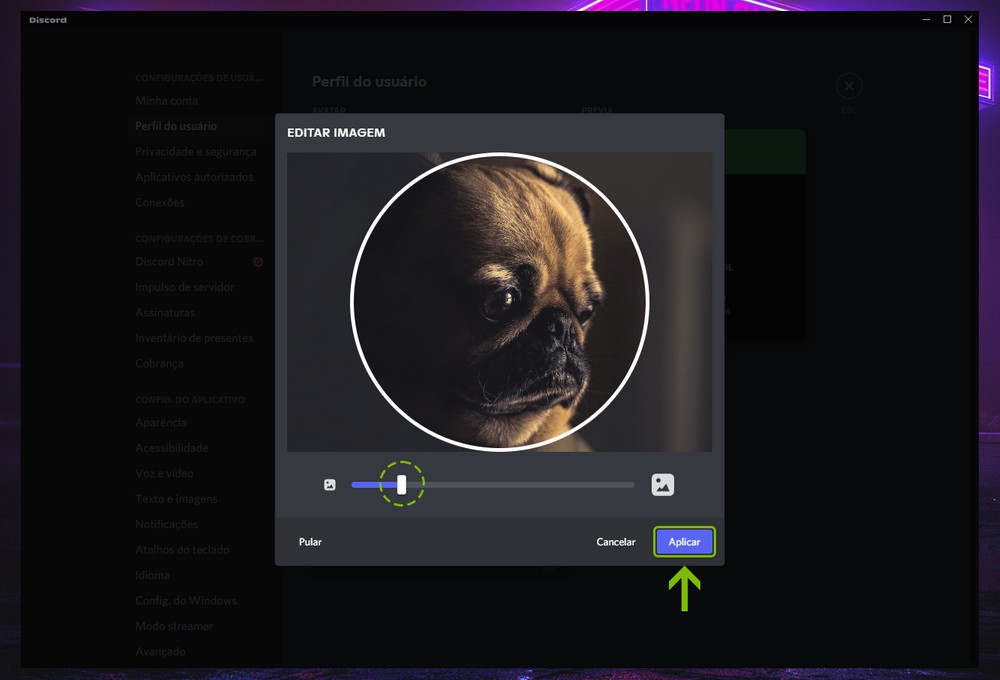Close the Discord window
Screen dimensions: 1000x680
968,20
